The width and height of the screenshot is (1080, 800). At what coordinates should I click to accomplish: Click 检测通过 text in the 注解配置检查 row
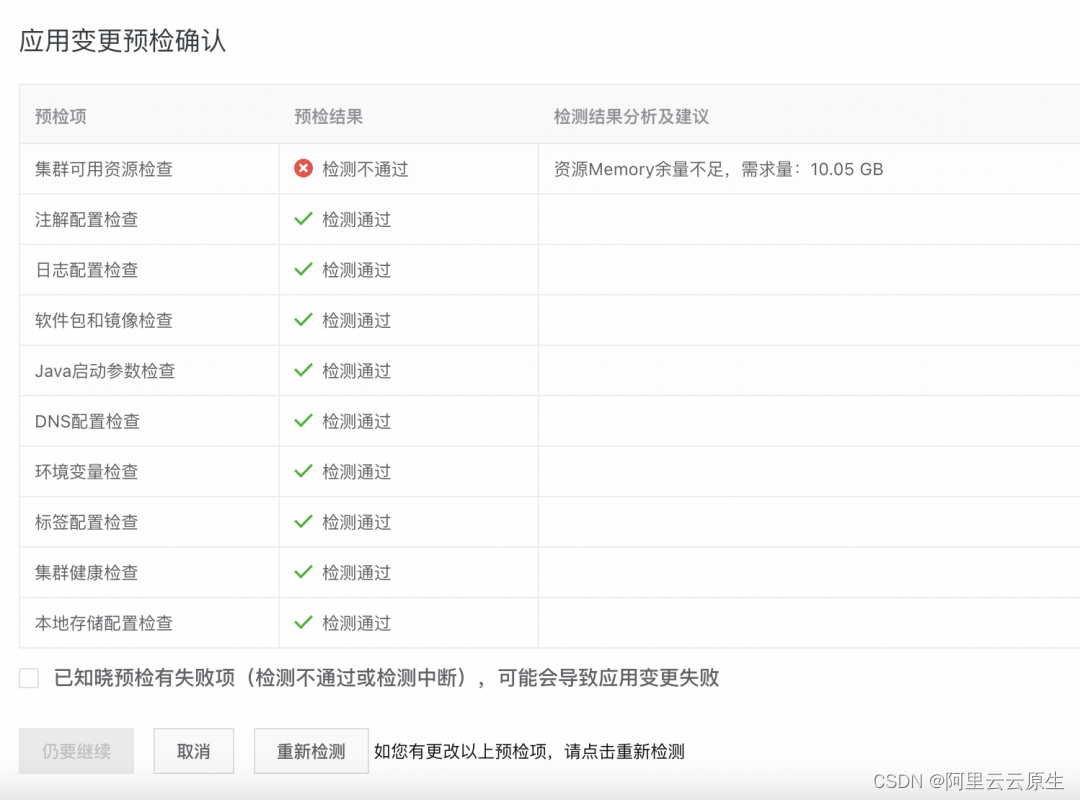pyautogui.click(x=357, y=220)
